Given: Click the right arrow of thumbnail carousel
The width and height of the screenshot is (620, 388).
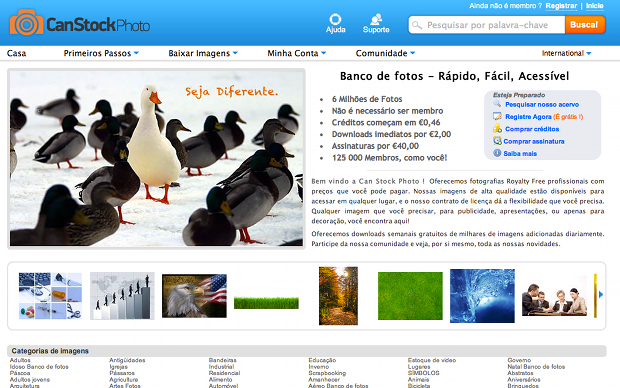Looking at the screenshot, I should [x=601, y=295].
